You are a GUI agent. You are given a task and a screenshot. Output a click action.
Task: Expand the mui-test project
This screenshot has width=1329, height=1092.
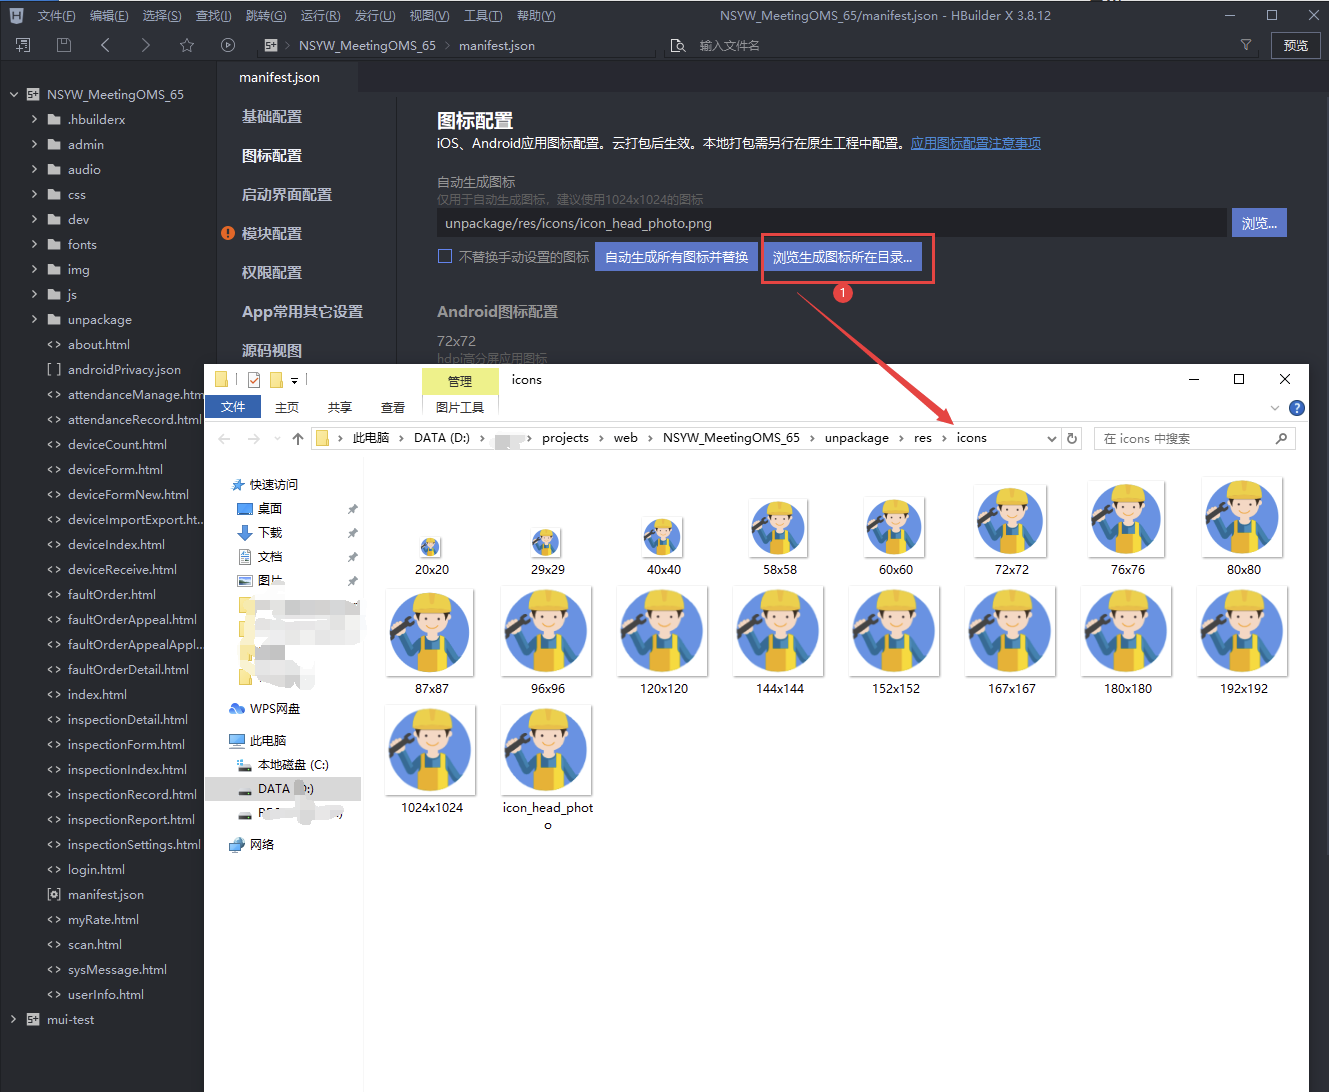[14, 1019]
